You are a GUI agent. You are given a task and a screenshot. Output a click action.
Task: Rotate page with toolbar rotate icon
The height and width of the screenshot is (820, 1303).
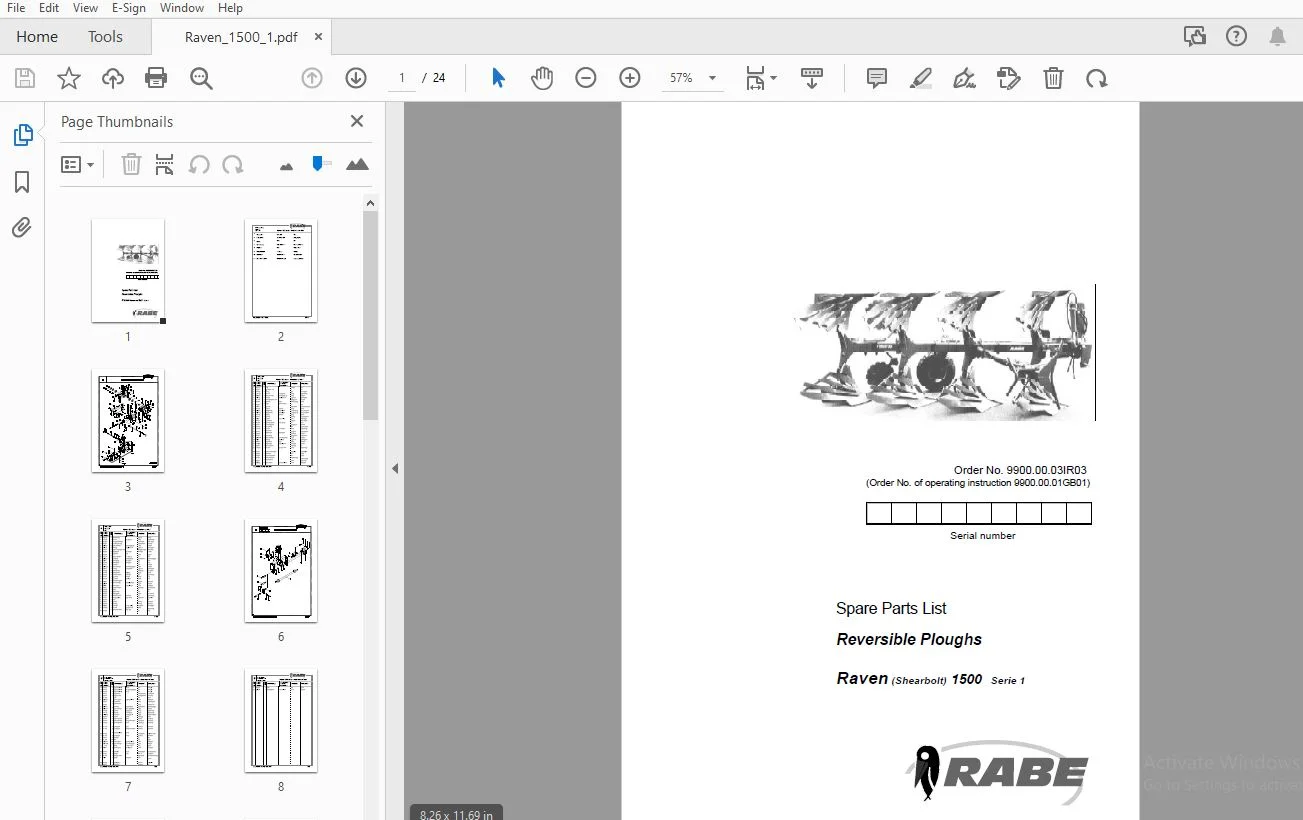(x=1097, y=78)
